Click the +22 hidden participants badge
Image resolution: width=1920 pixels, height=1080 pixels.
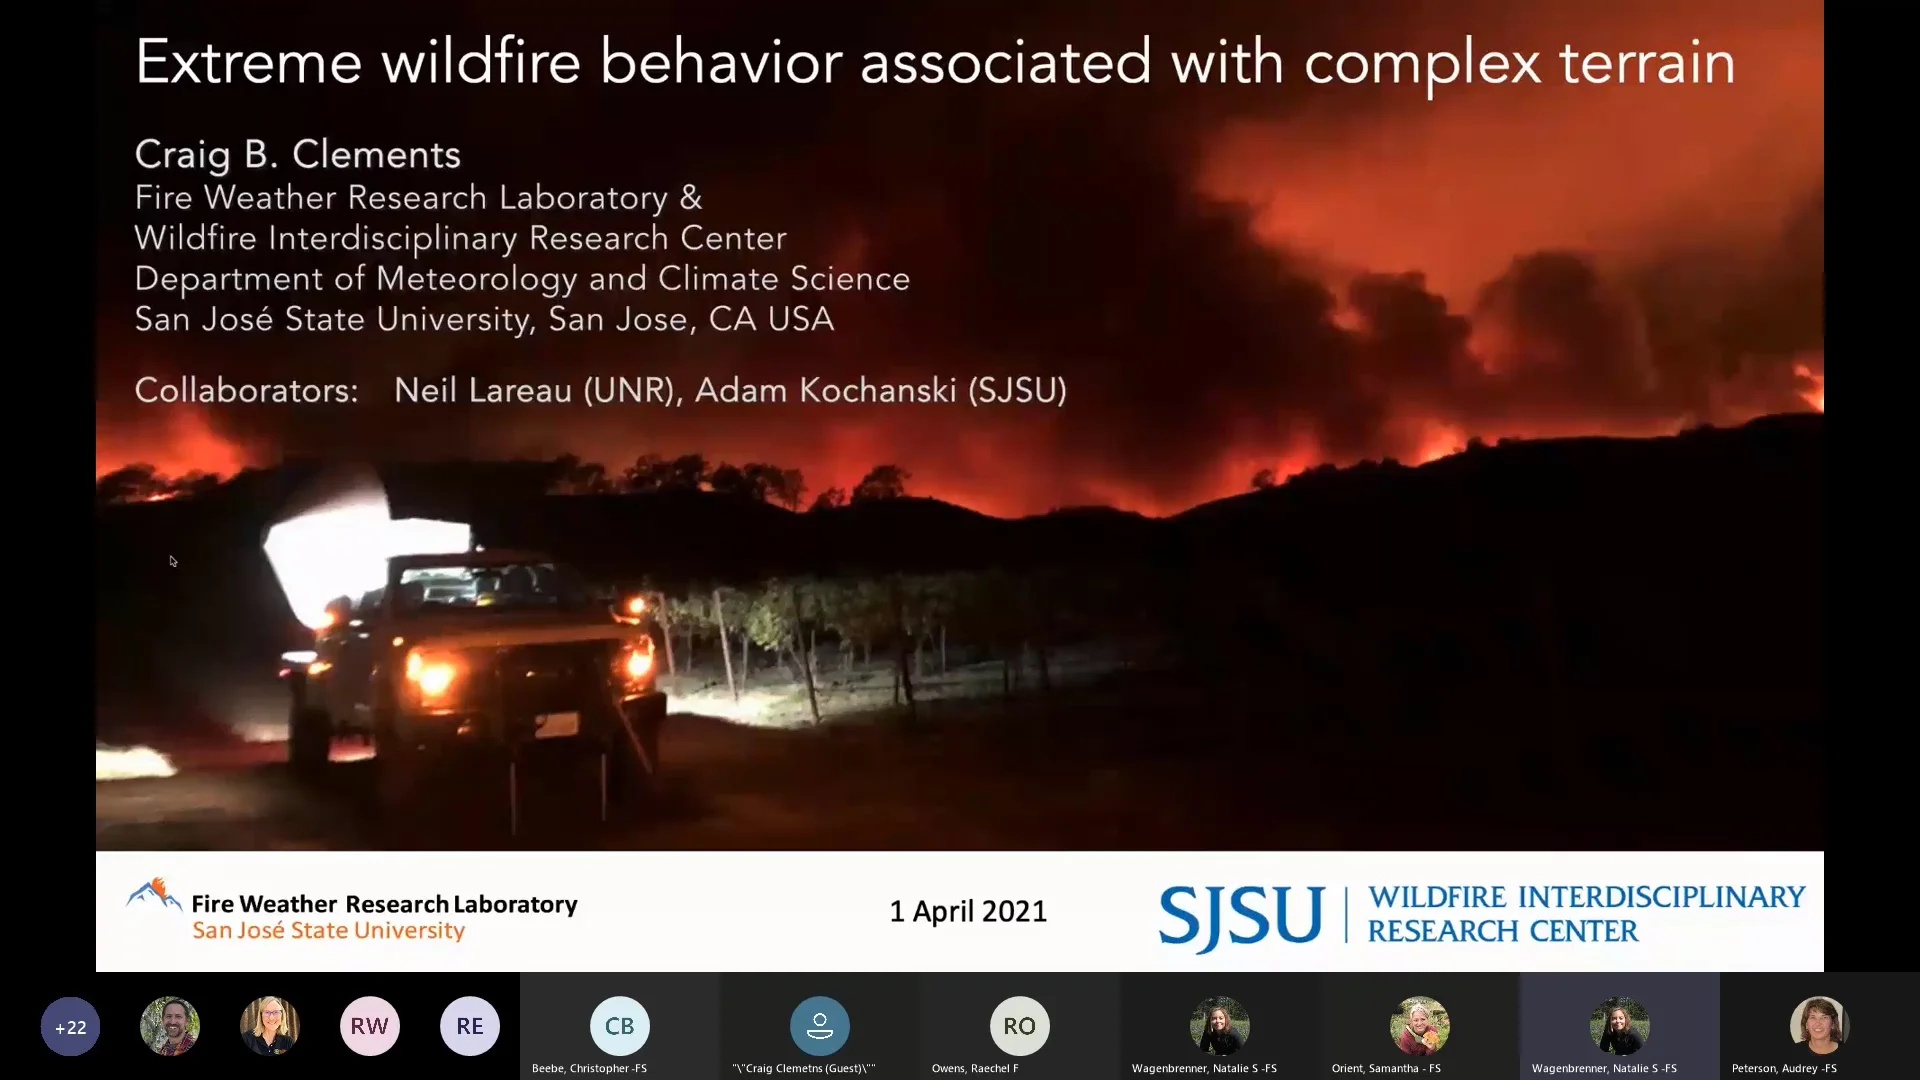click(x=68, y=1026)
